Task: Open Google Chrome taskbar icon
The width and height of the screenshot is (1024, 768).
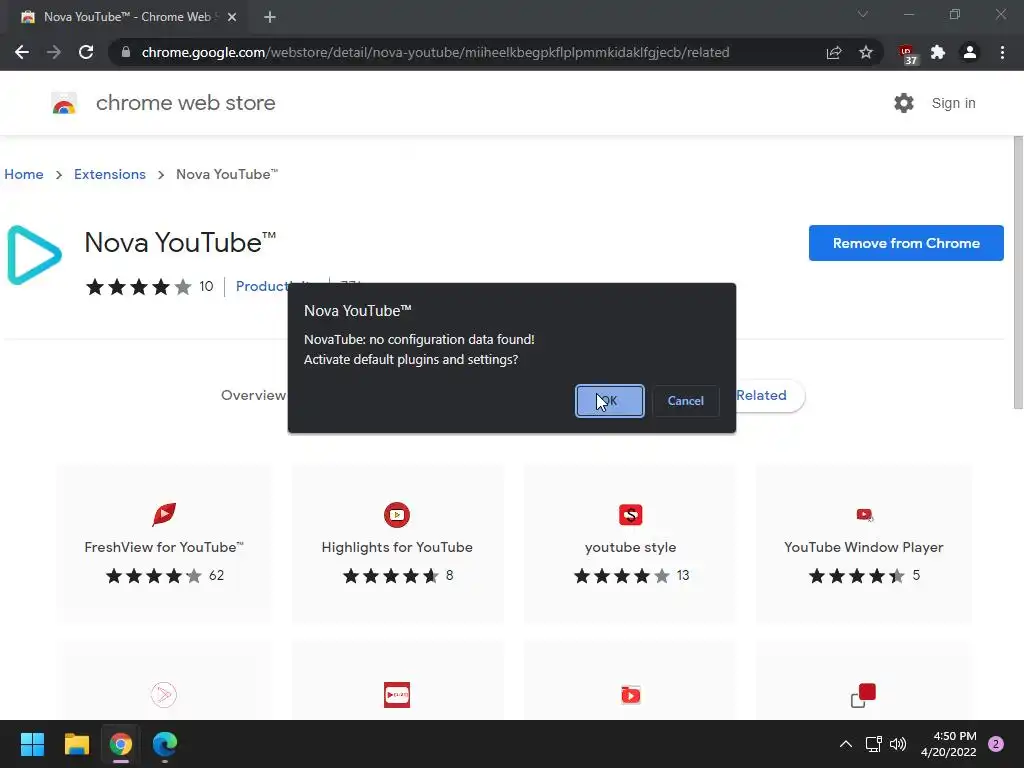Action: click(x=121, y=744)
